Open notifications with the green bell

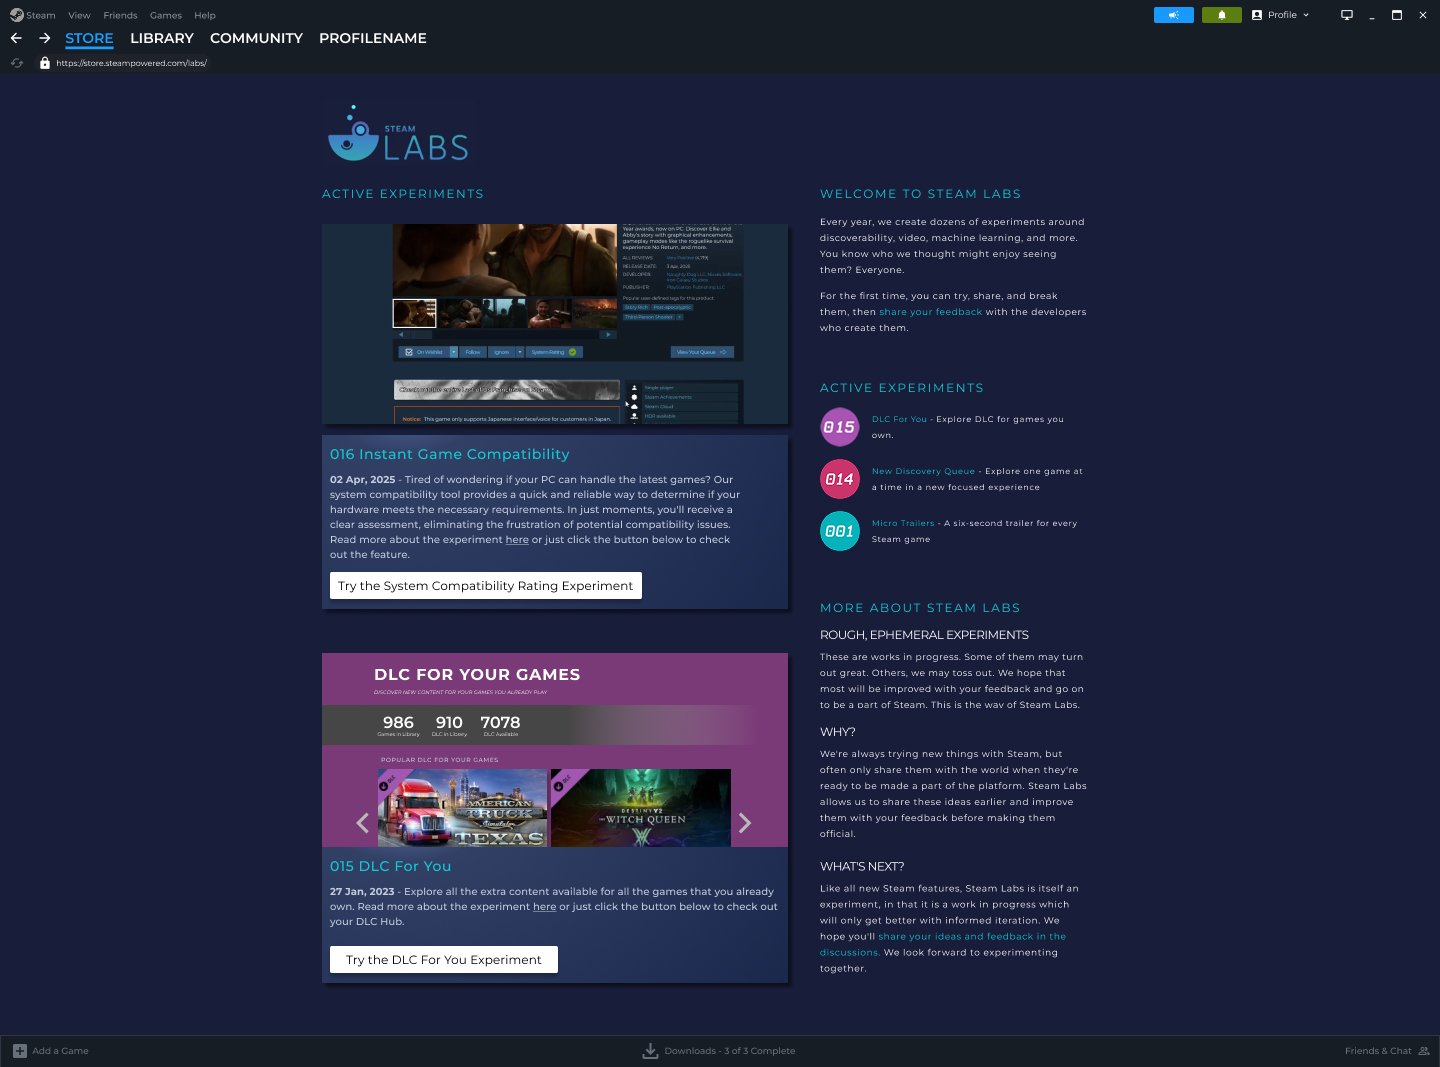1222,15
